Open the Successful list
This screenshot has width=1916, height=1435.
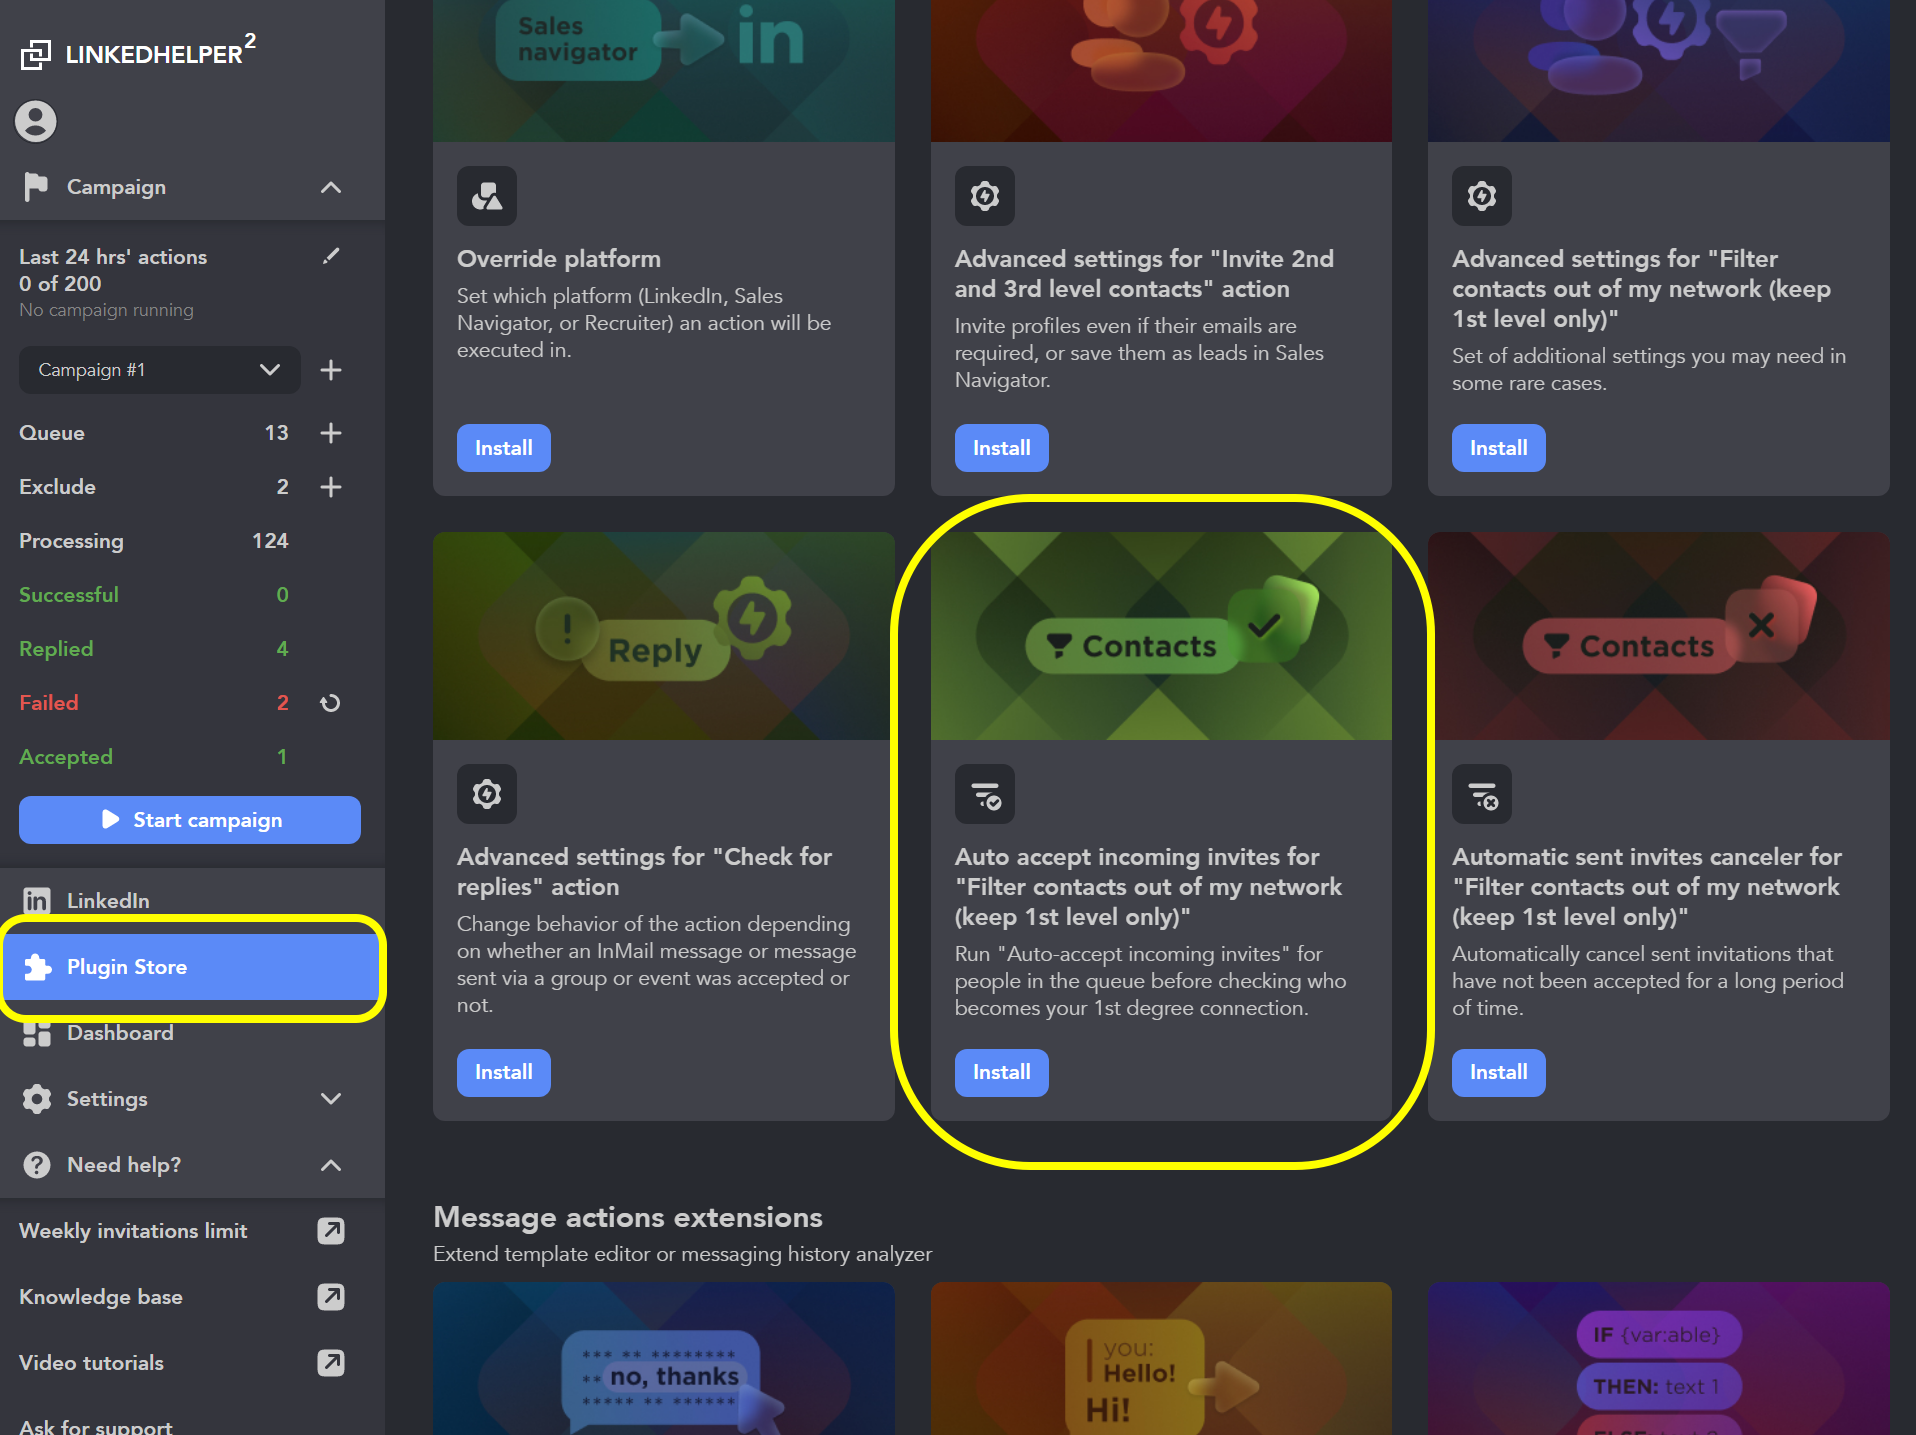[x=69, y=595]
